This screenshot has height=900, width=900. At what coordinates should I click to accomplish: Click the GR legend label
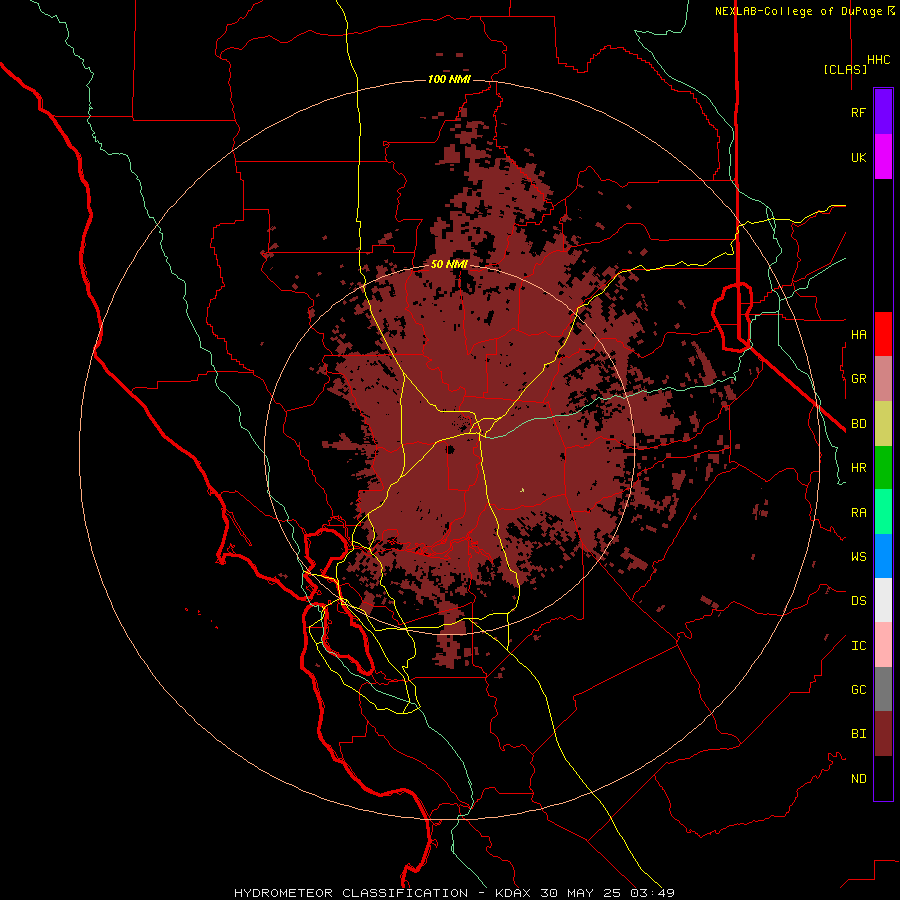859,379
